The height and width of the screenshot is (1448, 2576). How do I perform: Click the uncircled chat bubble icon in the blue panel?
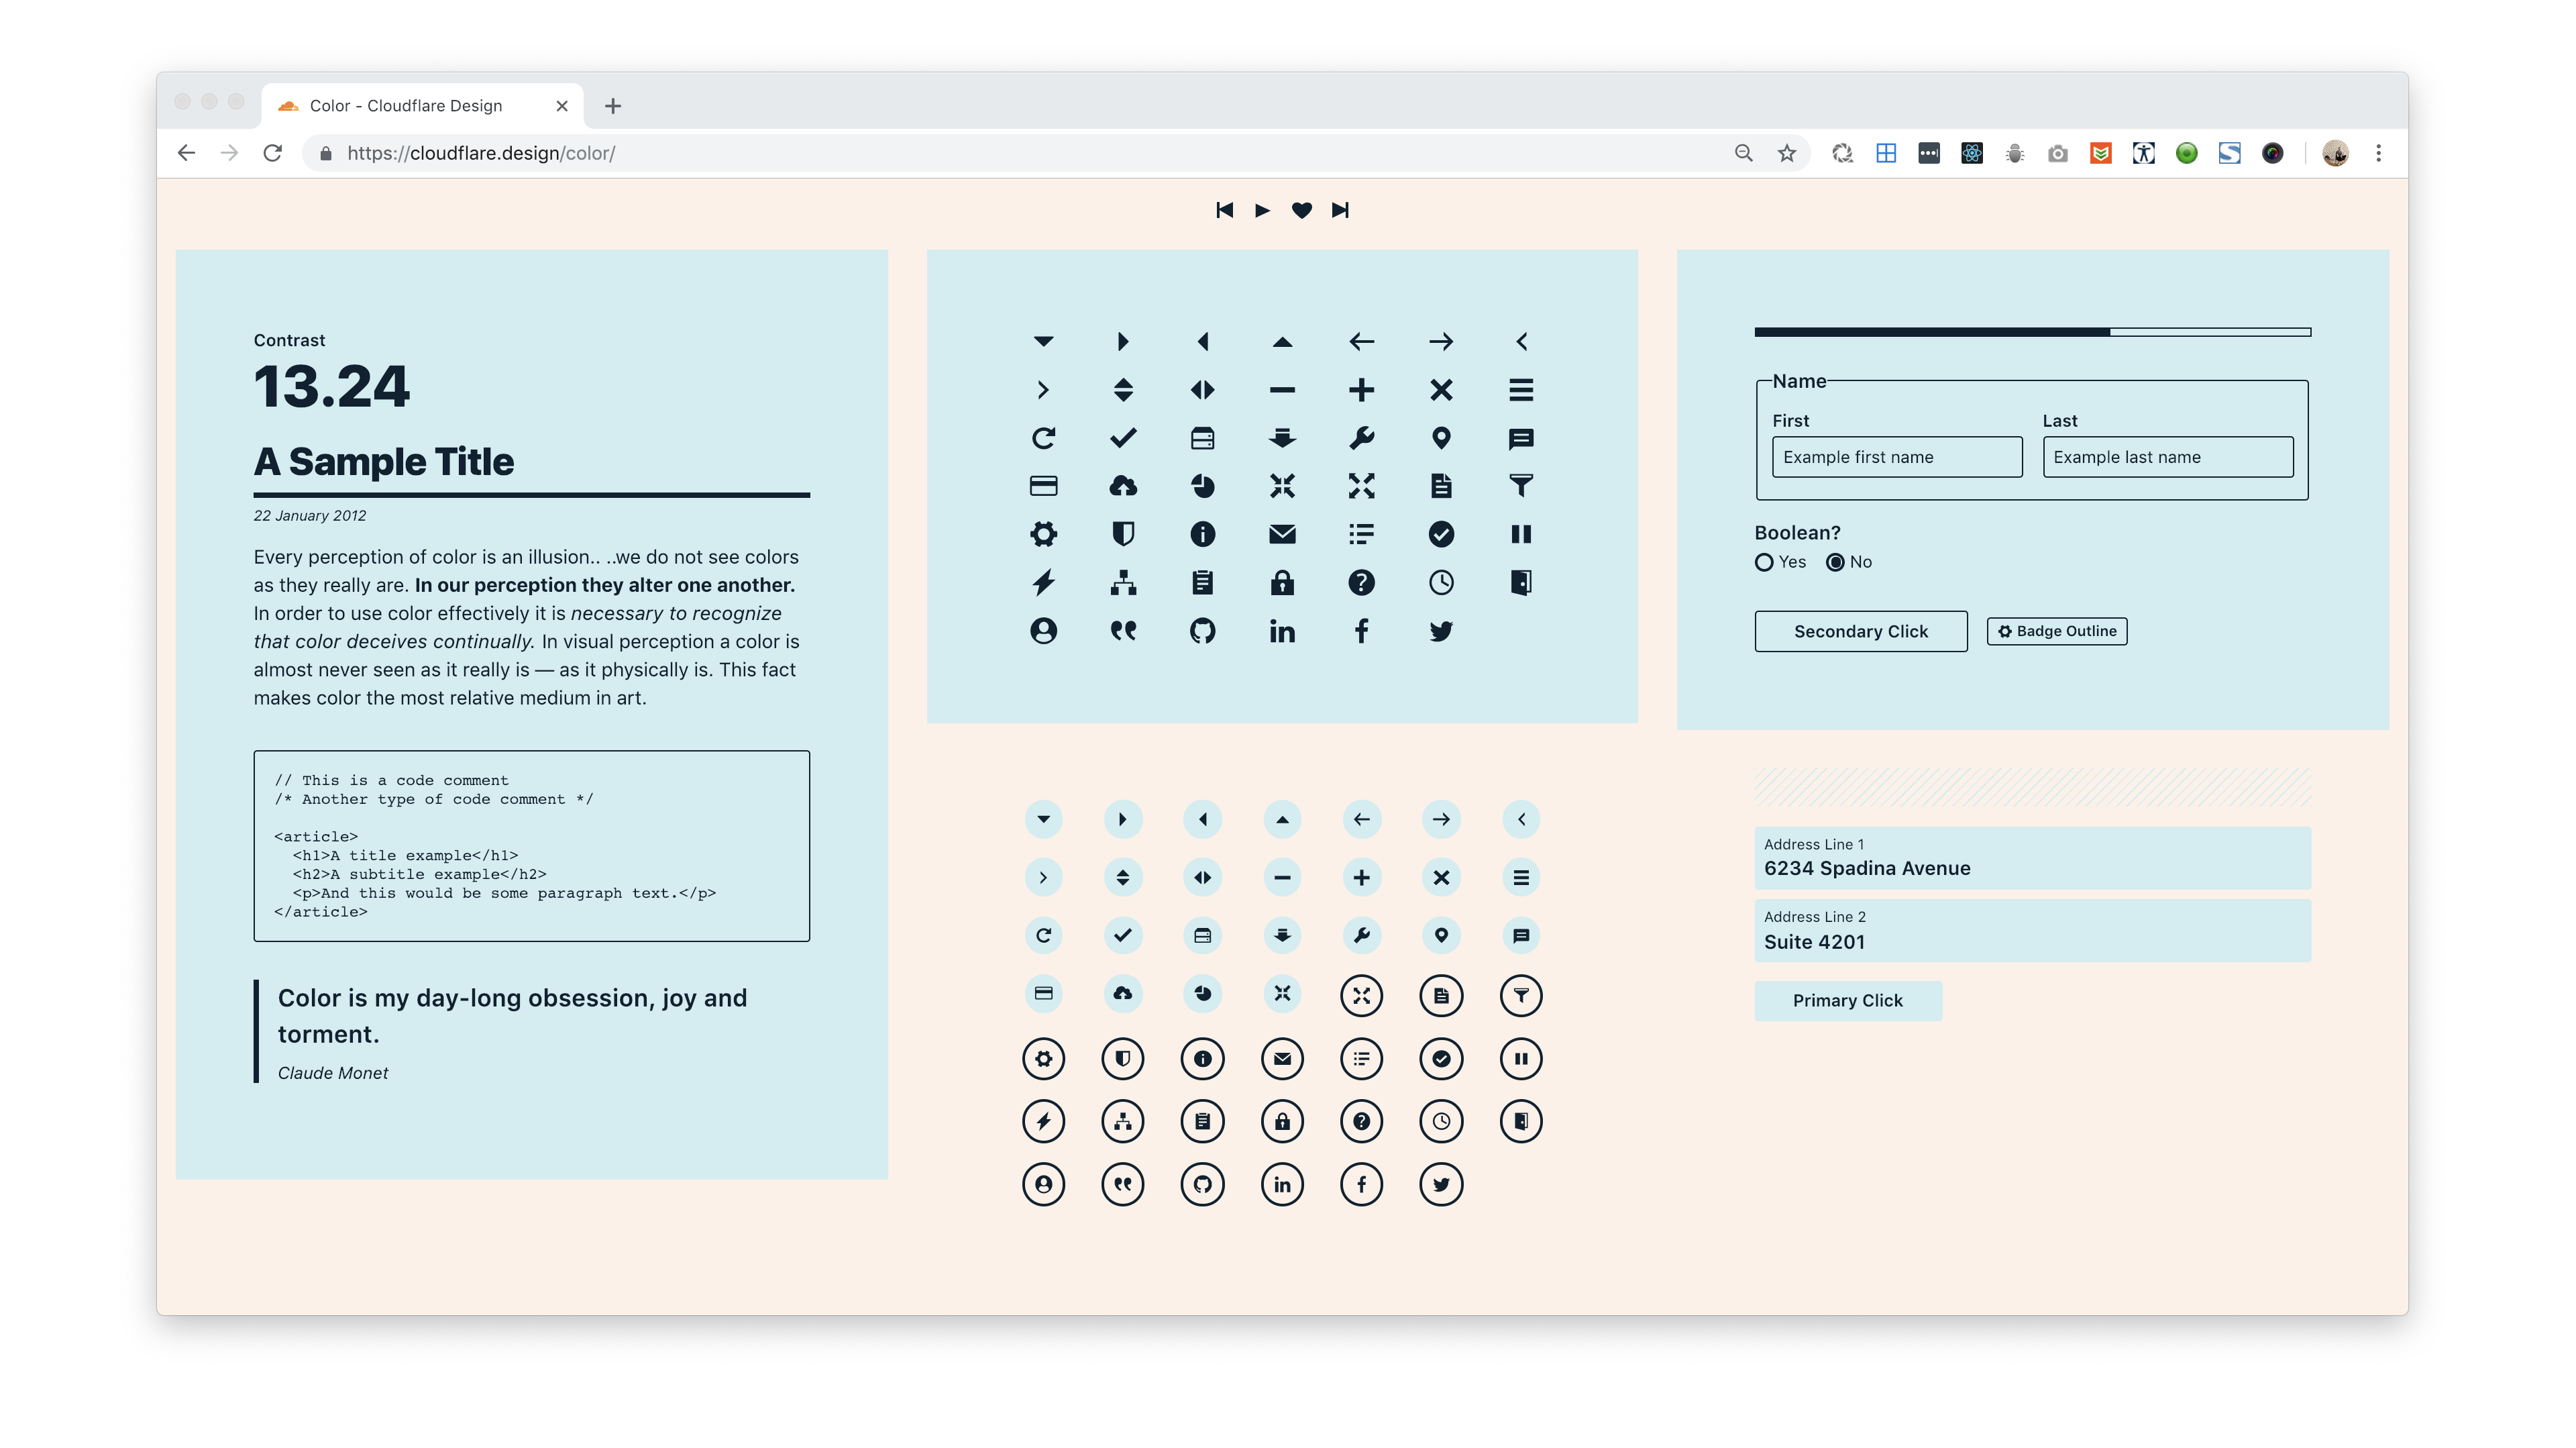1521,438
